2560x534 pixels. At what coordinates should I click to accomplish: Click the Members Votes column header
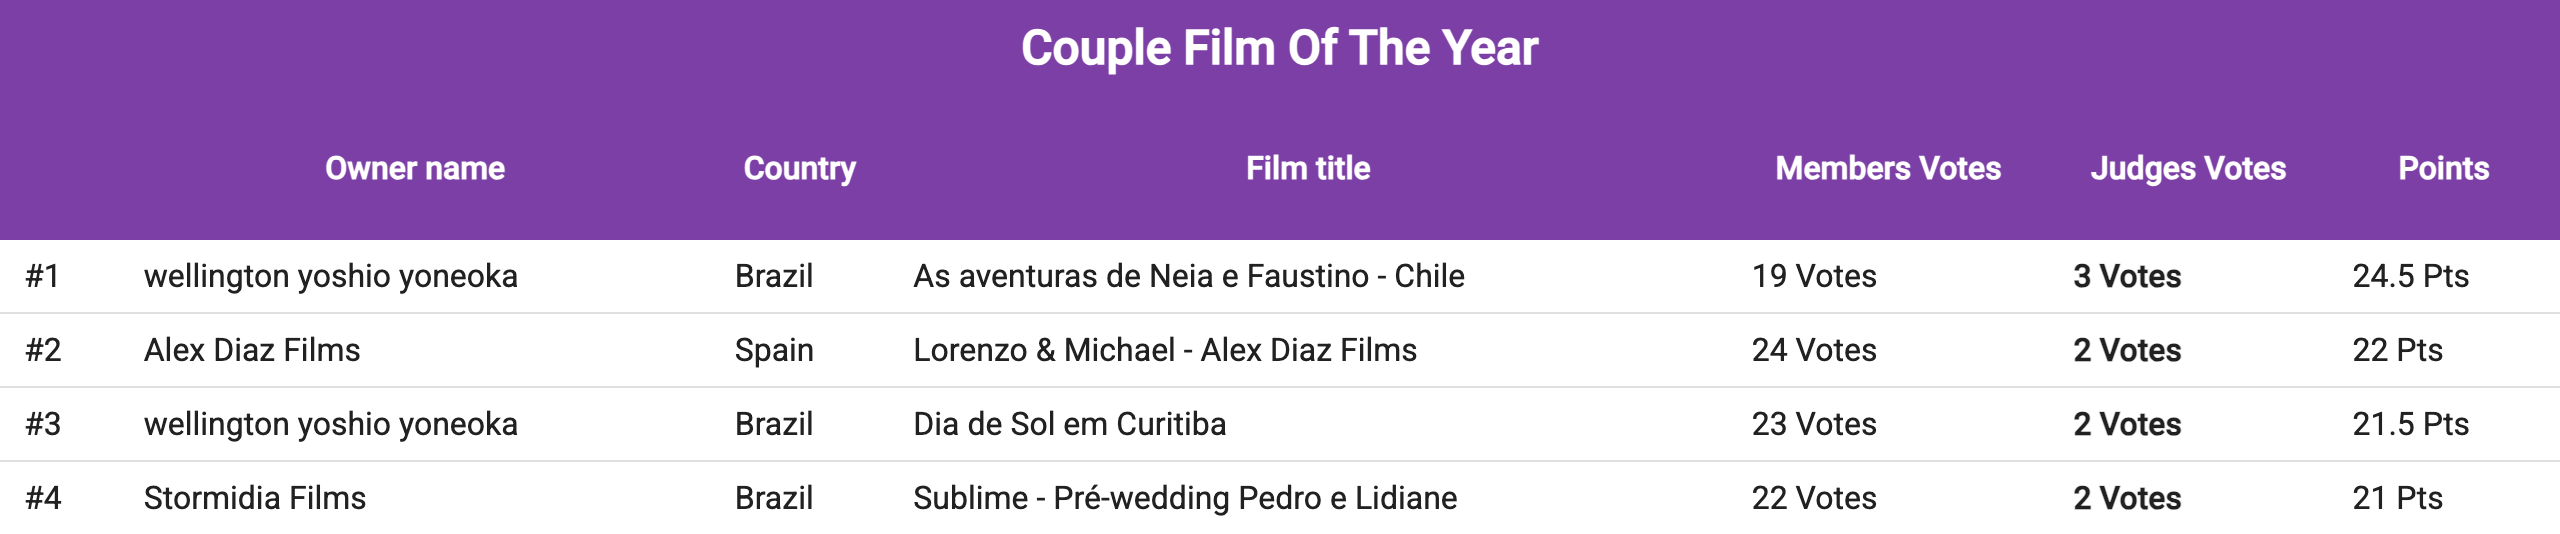(1887, 168)
